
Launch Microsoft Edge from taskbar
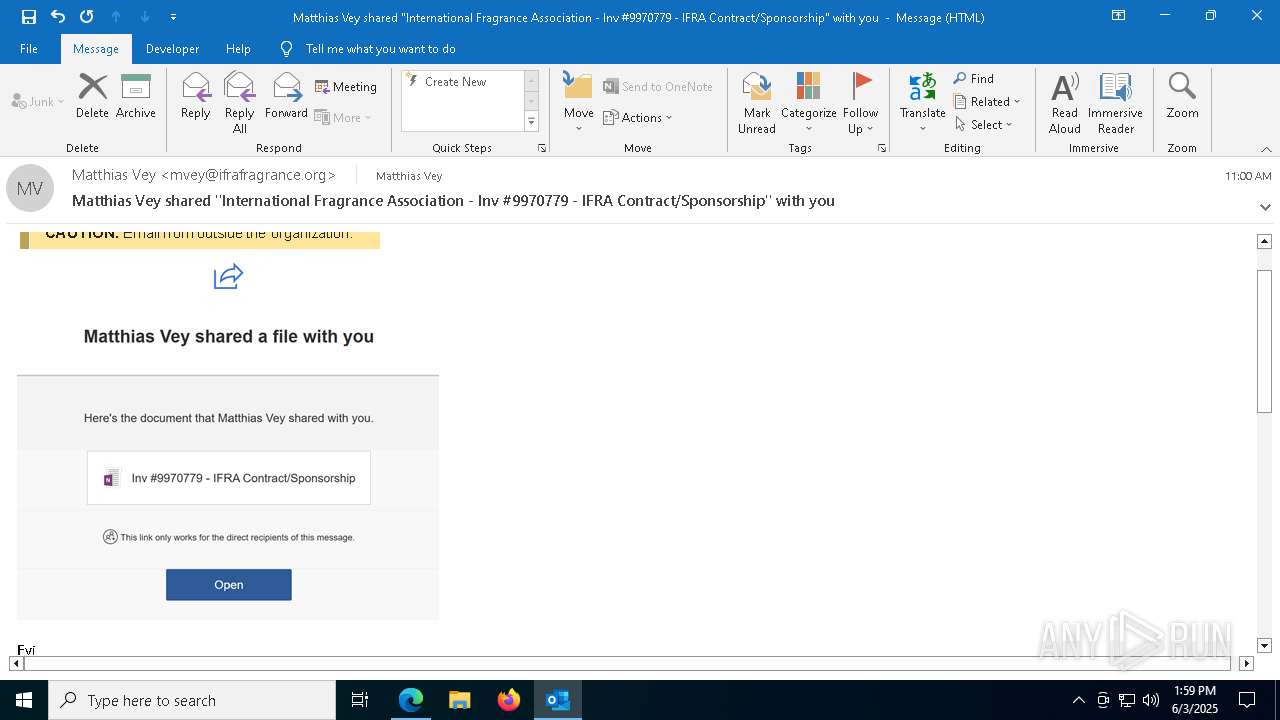411,700
